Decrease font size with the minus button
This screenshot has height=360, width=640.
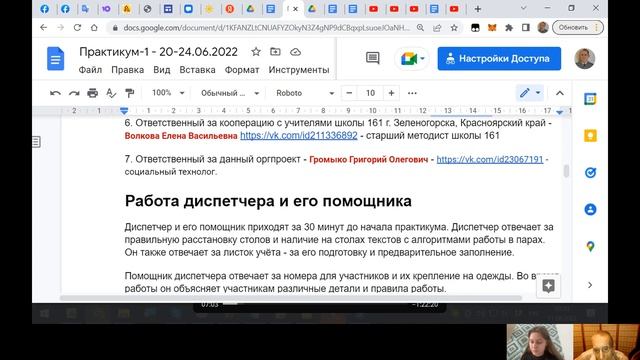pyautogui.click(x=349, y=93)
